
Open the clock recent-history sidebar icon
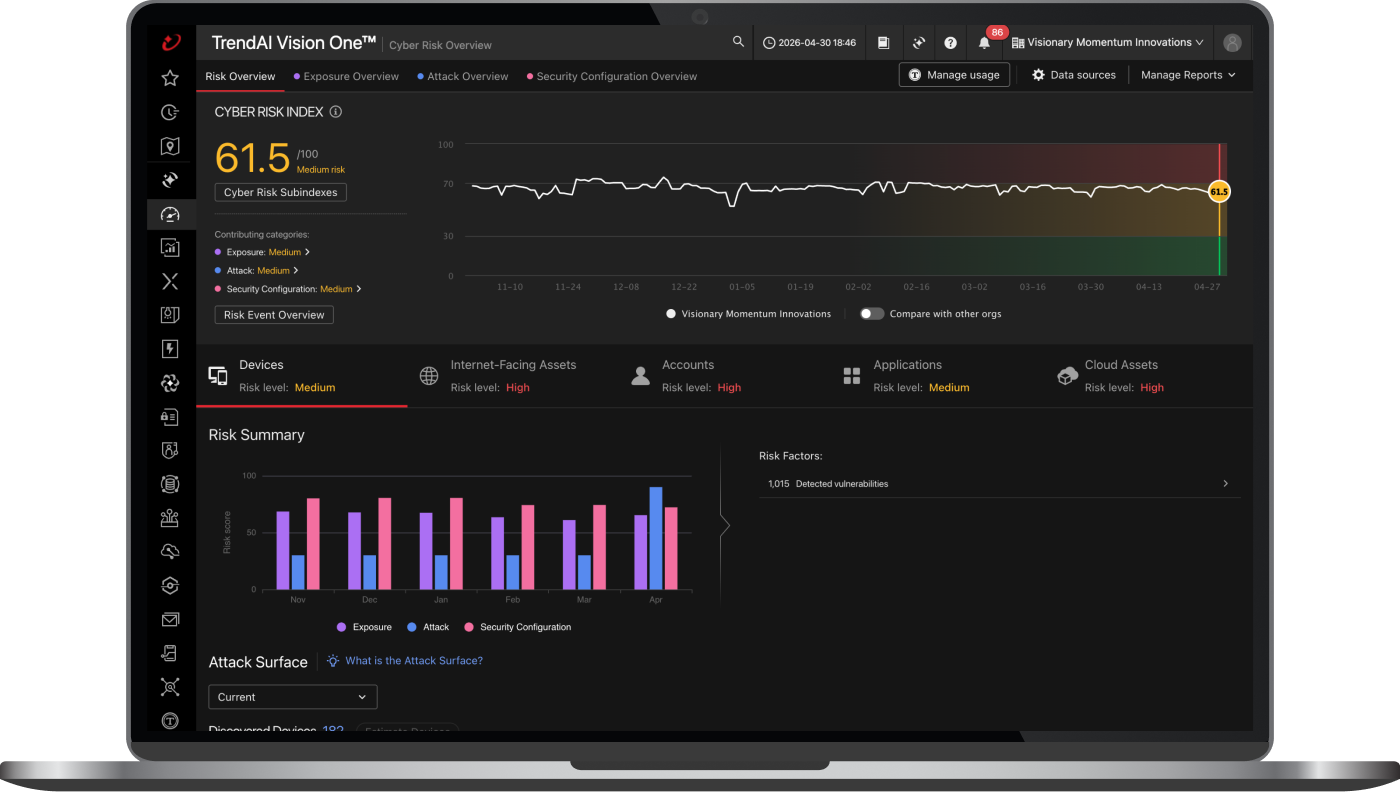coord(170,112)
